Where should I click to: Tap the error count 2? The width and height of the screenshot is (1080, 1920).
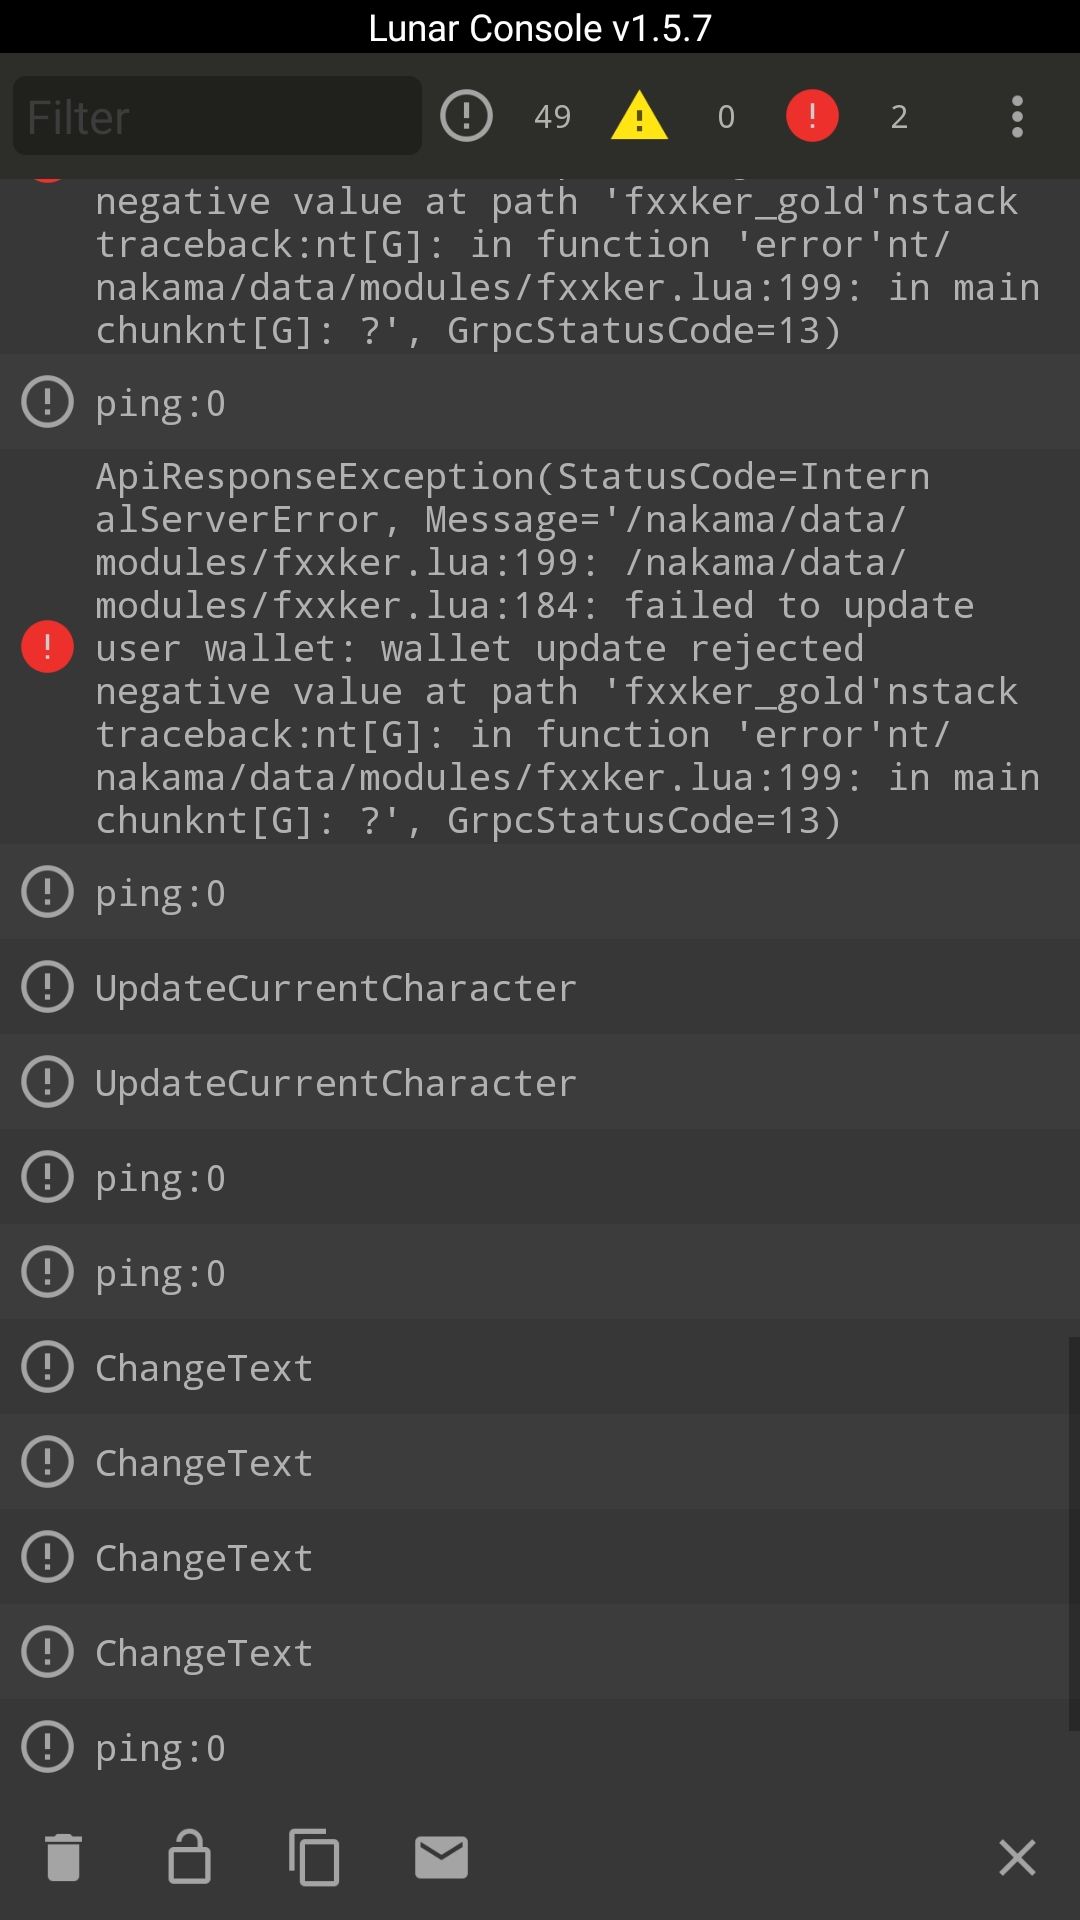click(899, 117)
